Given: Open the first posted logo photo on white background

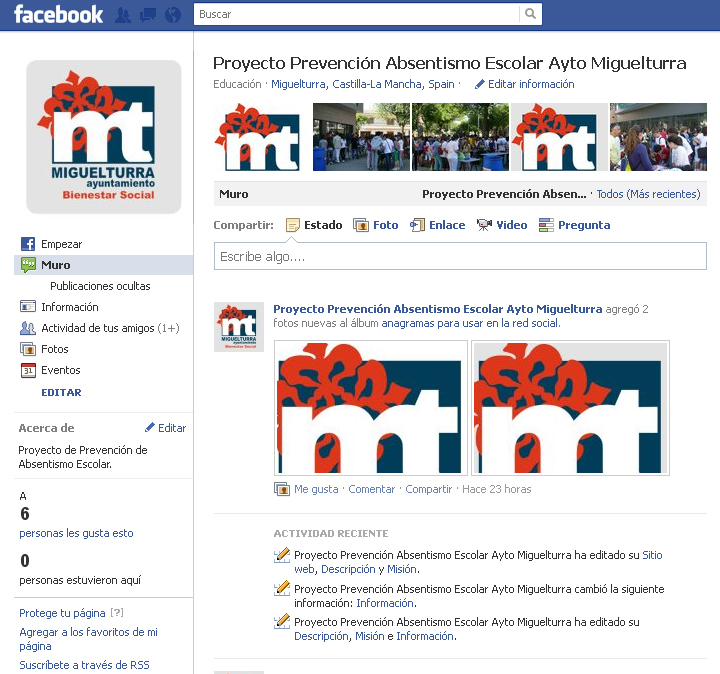Looking at the screenshot, I should click(371, 408).
